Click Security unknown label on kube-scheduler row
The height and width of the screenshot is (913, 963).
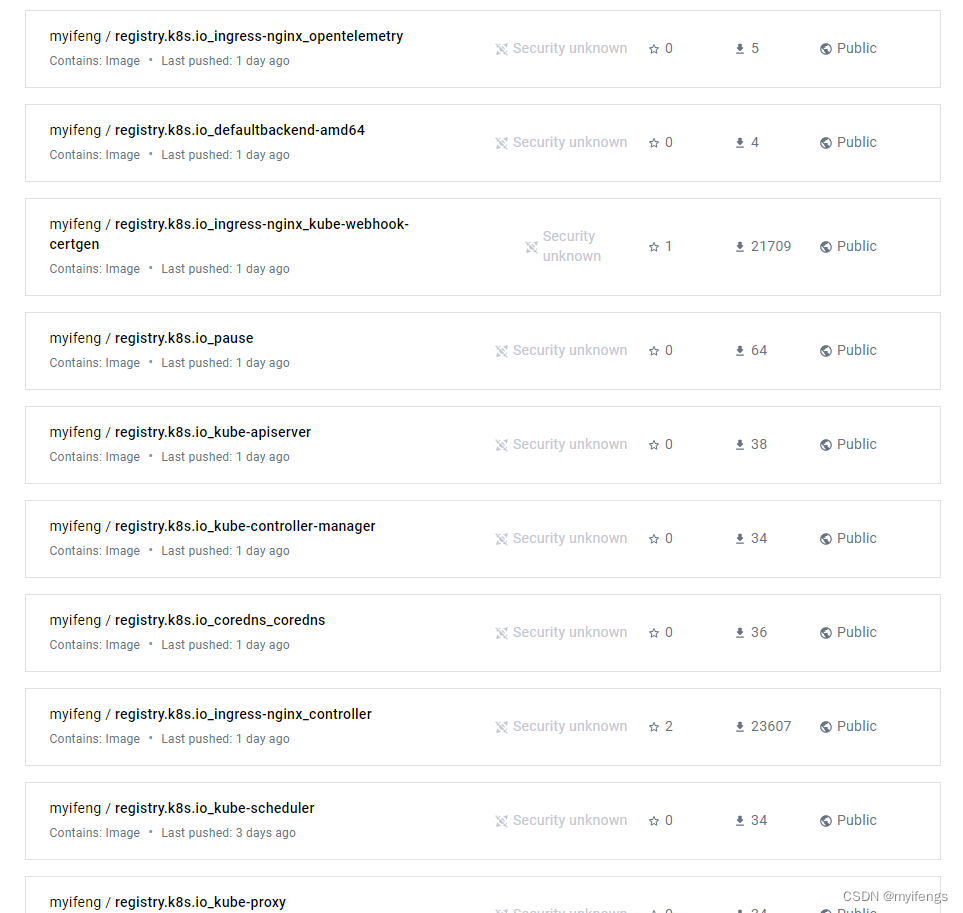click(570, 821)
